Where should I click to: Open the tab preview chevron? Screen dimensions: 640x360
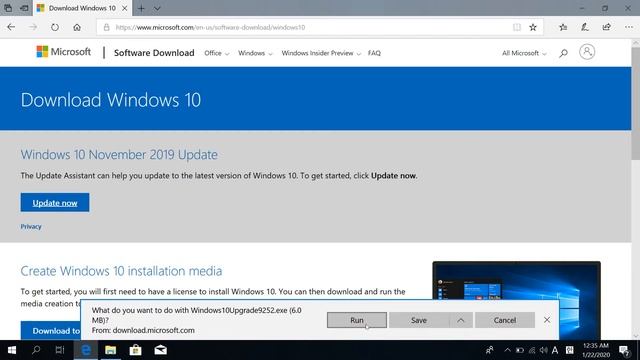[x=157, y=8]
